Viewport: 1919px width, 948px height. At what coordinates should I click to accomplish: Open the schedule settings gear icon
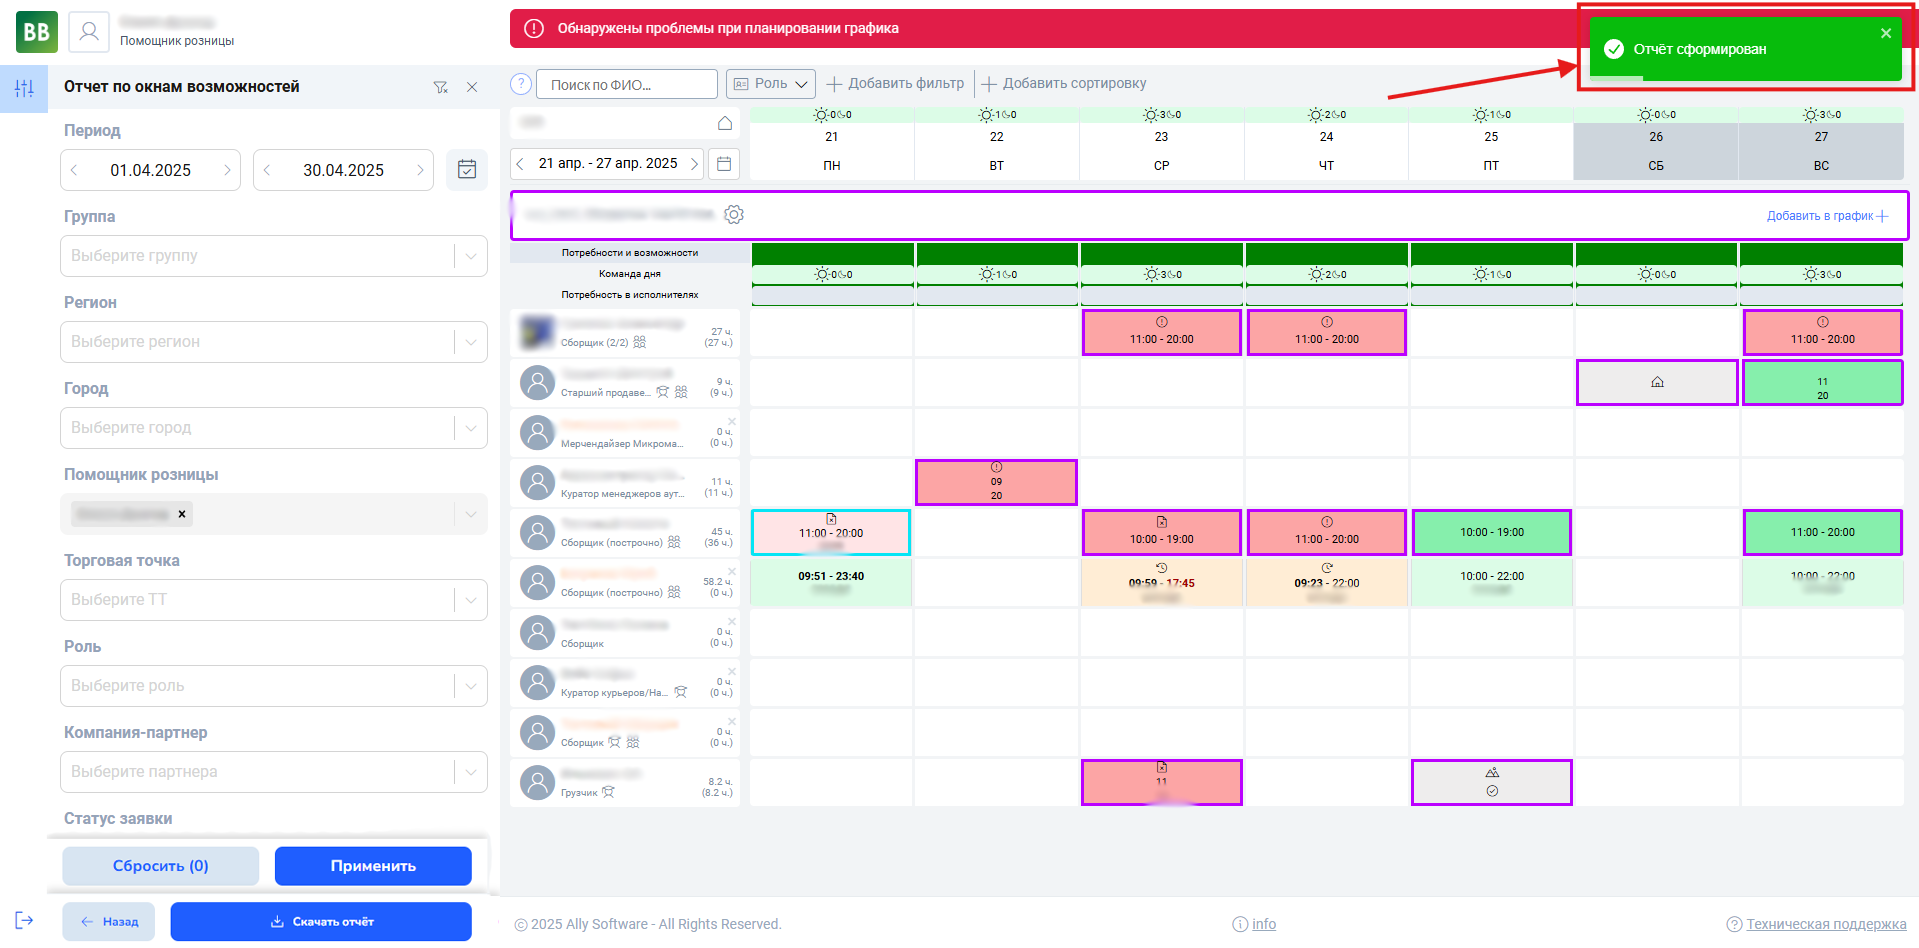coord(734,215)
